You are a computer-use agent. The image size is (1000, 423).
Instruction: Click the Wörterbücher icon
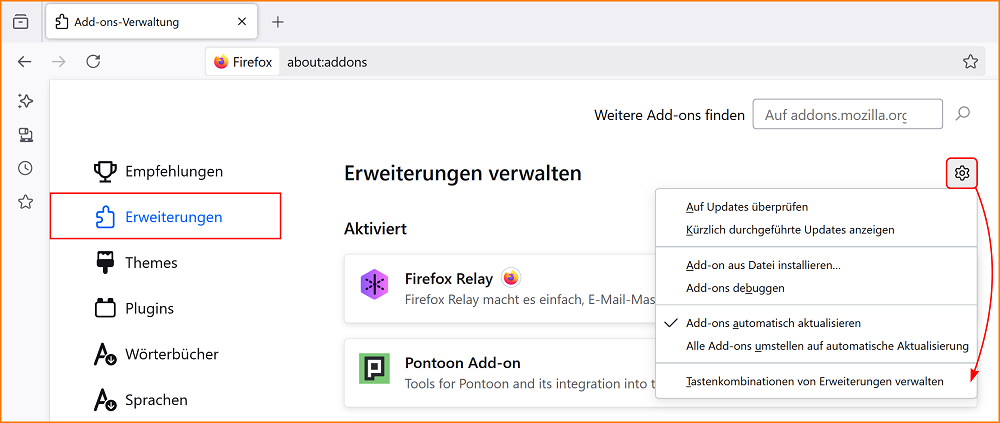click(x=105, y=354)
